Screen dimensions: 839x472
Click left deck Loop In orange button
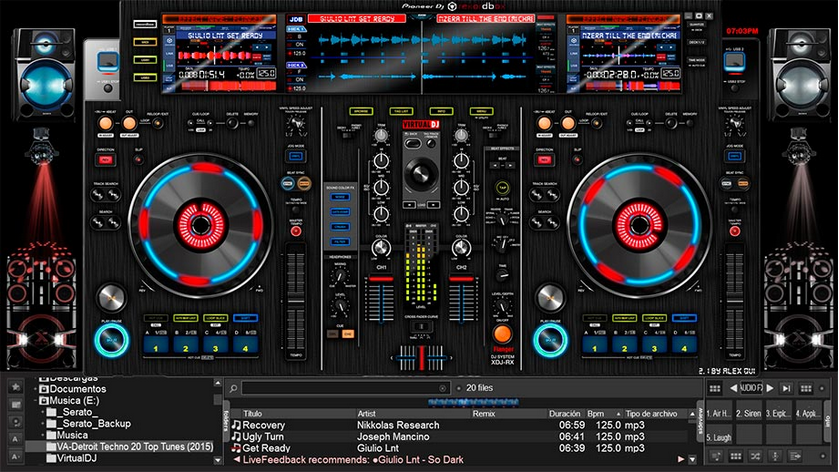pyautogui.click(x=105, y=124)
